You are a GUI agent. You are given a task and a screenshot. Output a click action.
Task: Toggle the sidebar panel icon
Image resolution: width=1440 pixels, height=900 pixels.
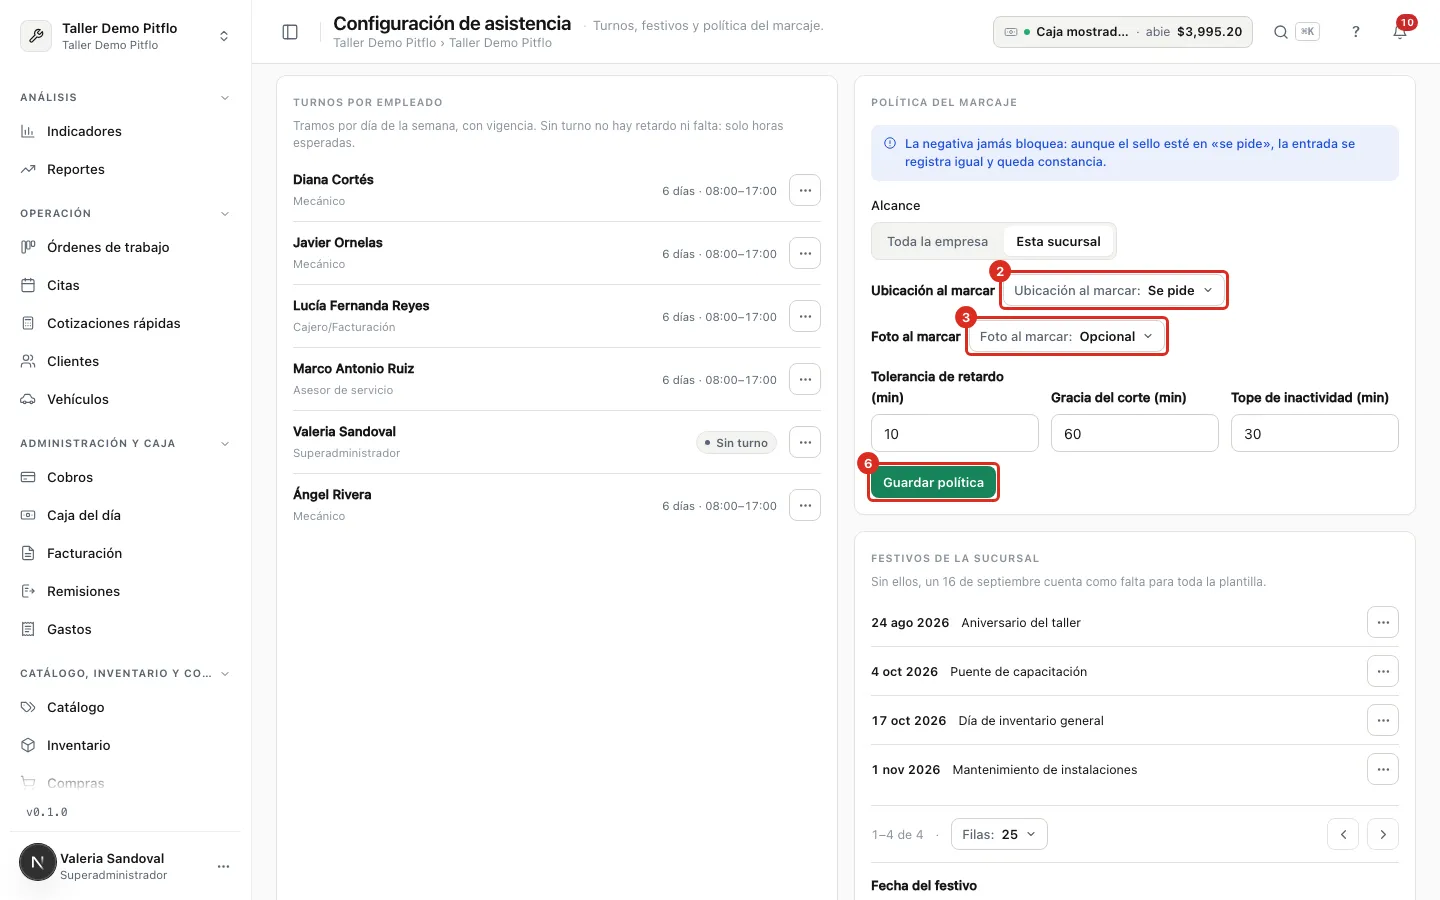(290, 32)
